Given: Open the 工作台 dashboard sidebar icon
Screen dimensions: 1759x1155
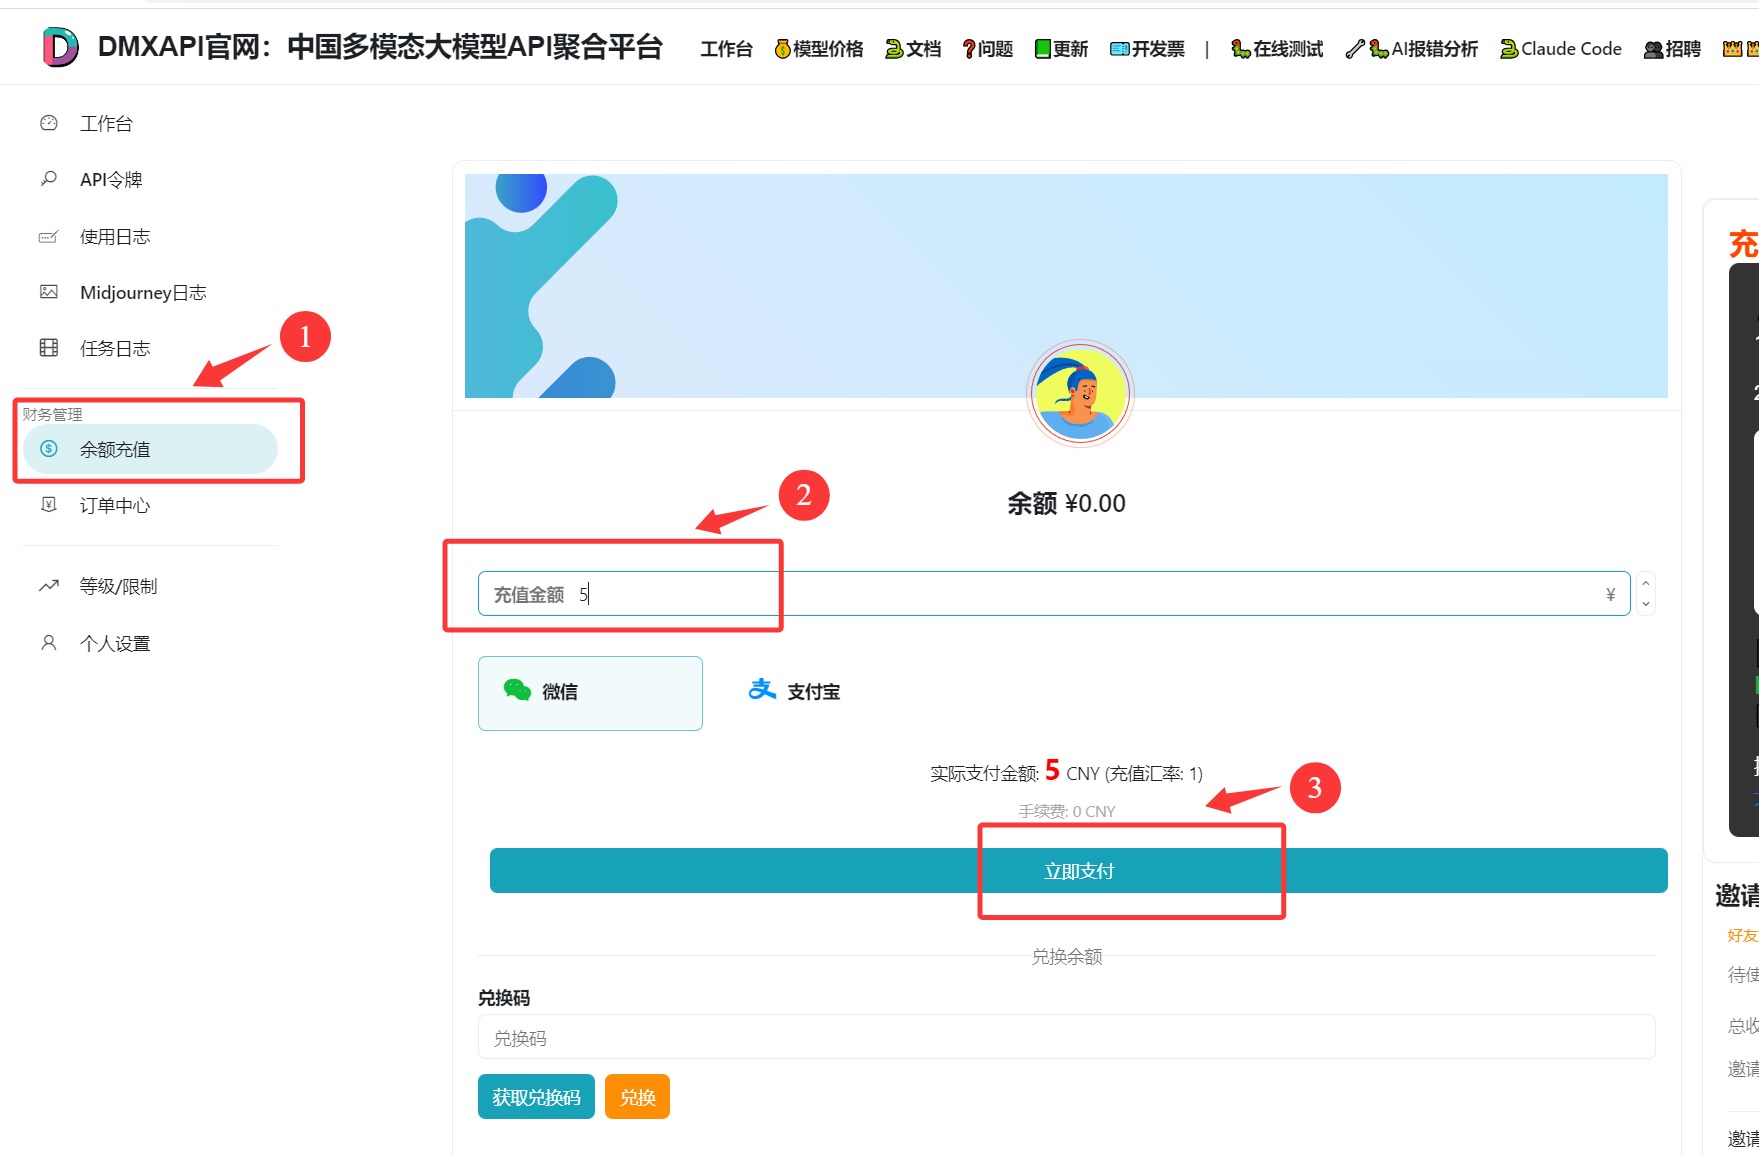Looking at the screenshot, I should tap(48, 123).
